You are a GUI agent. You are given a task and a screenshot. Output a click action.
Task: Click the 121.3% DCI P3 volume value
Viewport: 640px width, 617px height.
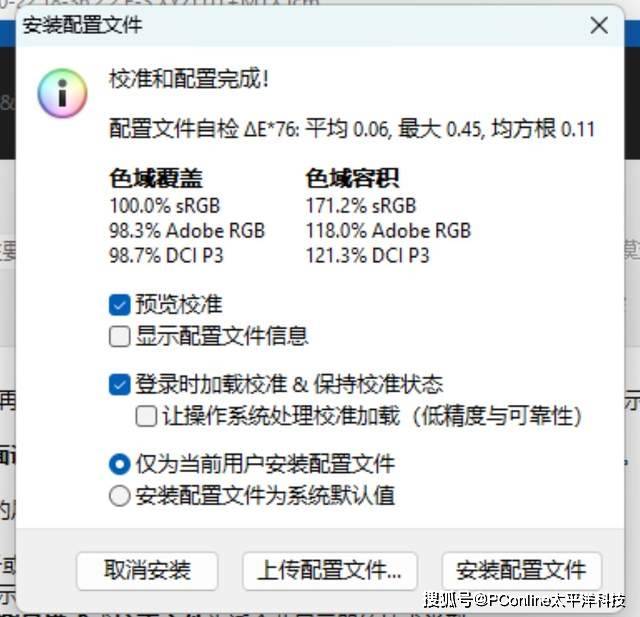tap(367, 256)
